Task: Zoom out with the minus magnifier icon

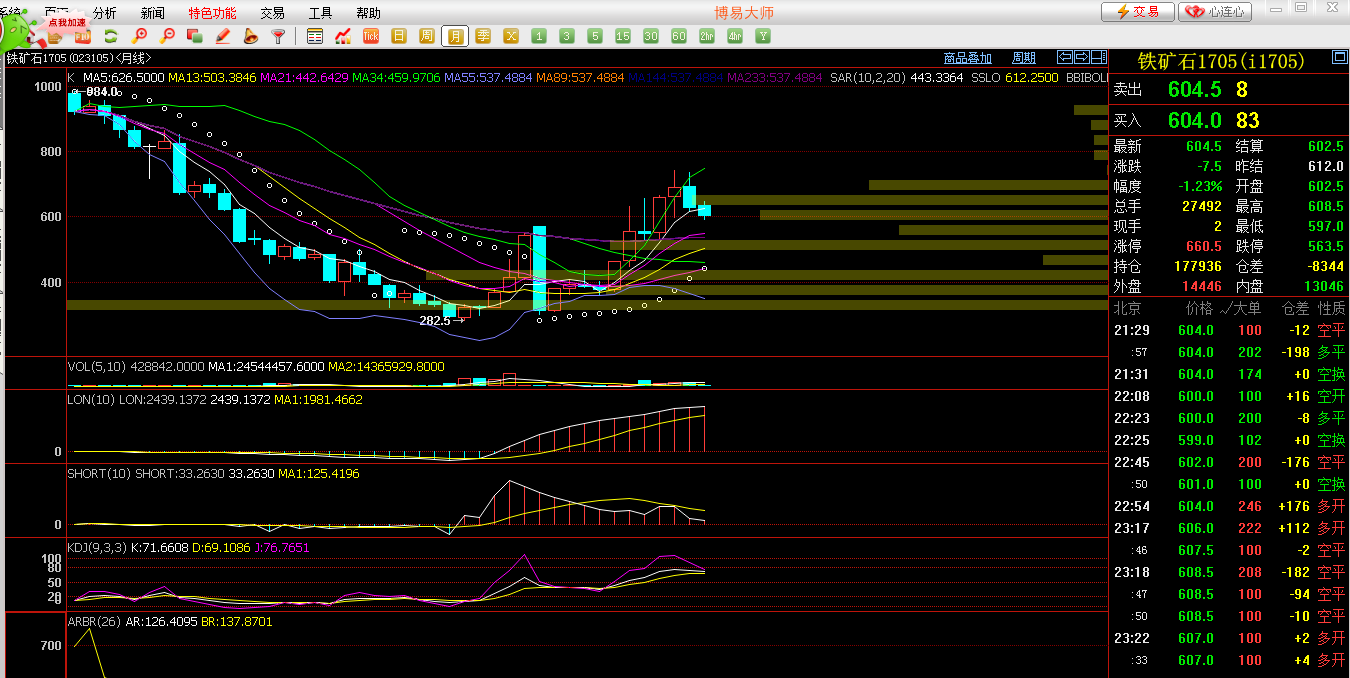Action: (x=167, y=36)
